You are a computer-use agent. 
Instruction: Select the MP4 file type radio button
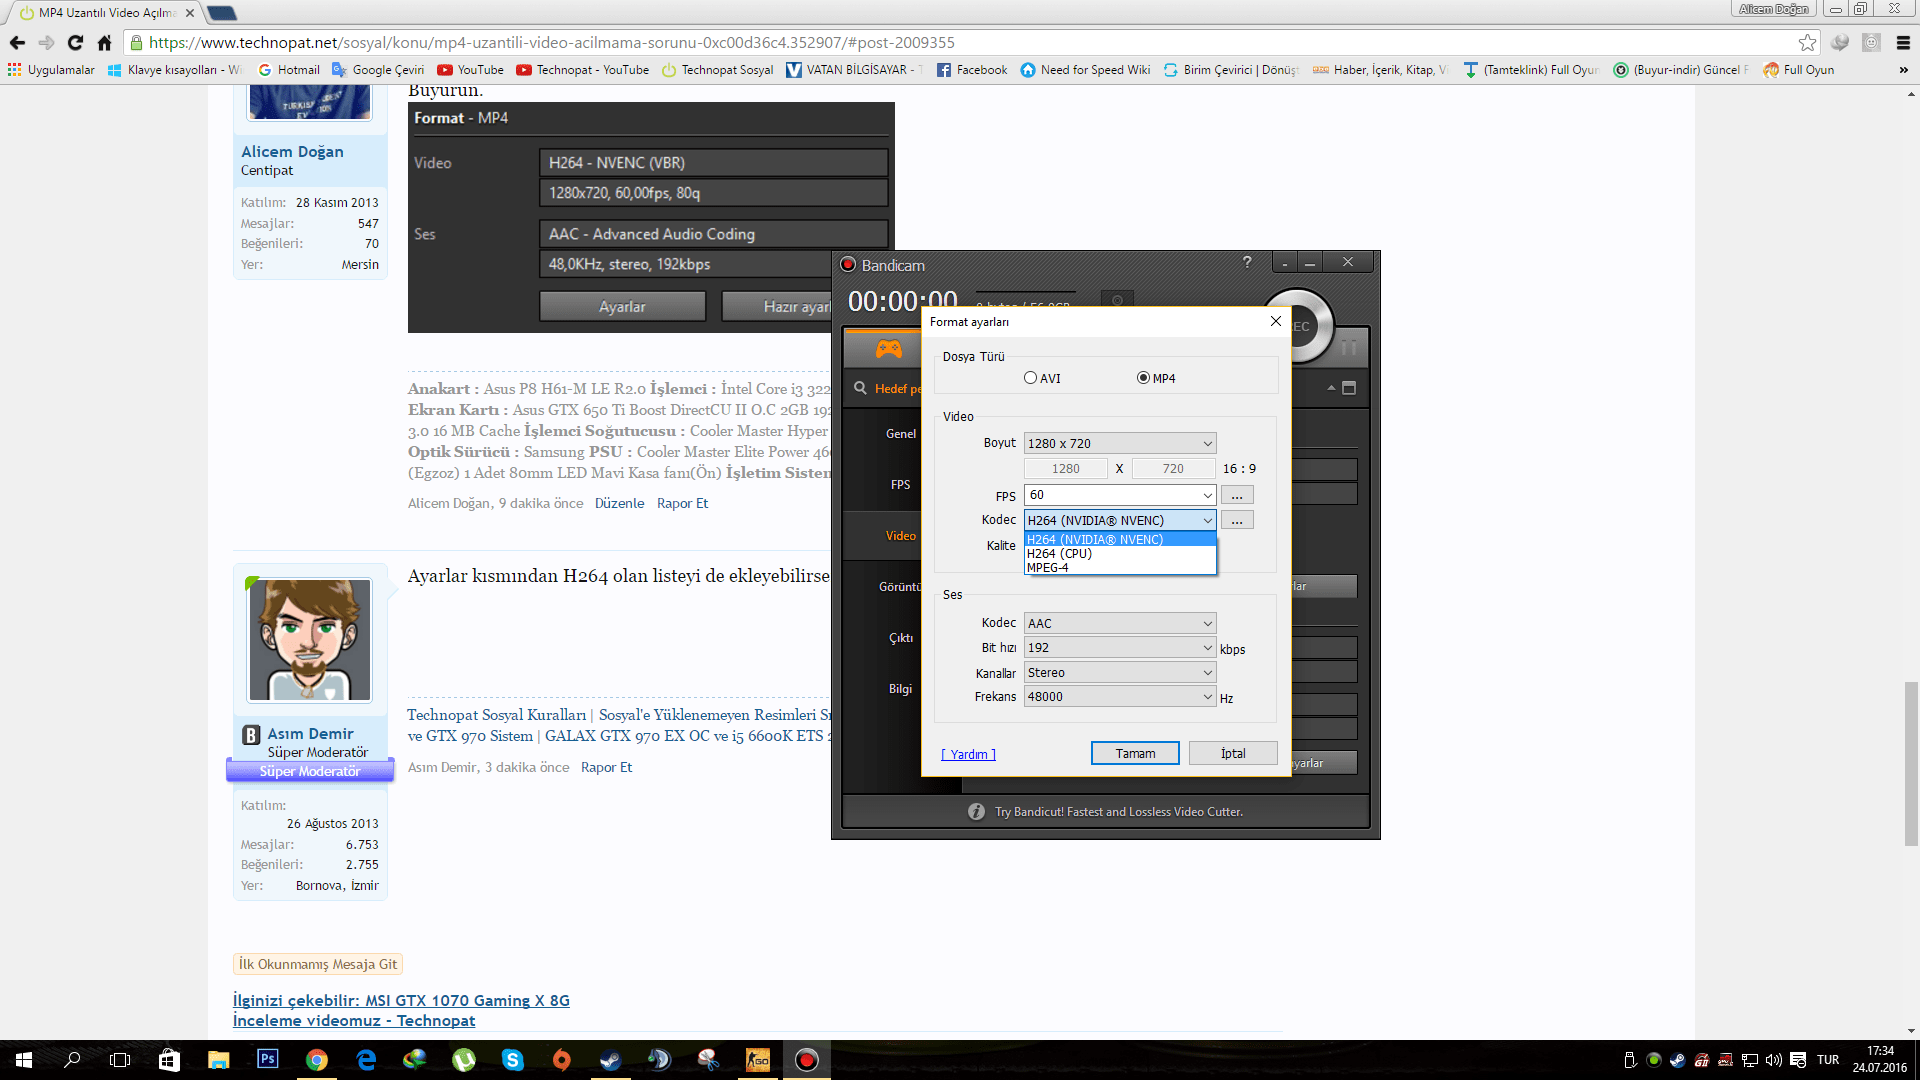pyautogui.click(x=1143, y=378)
